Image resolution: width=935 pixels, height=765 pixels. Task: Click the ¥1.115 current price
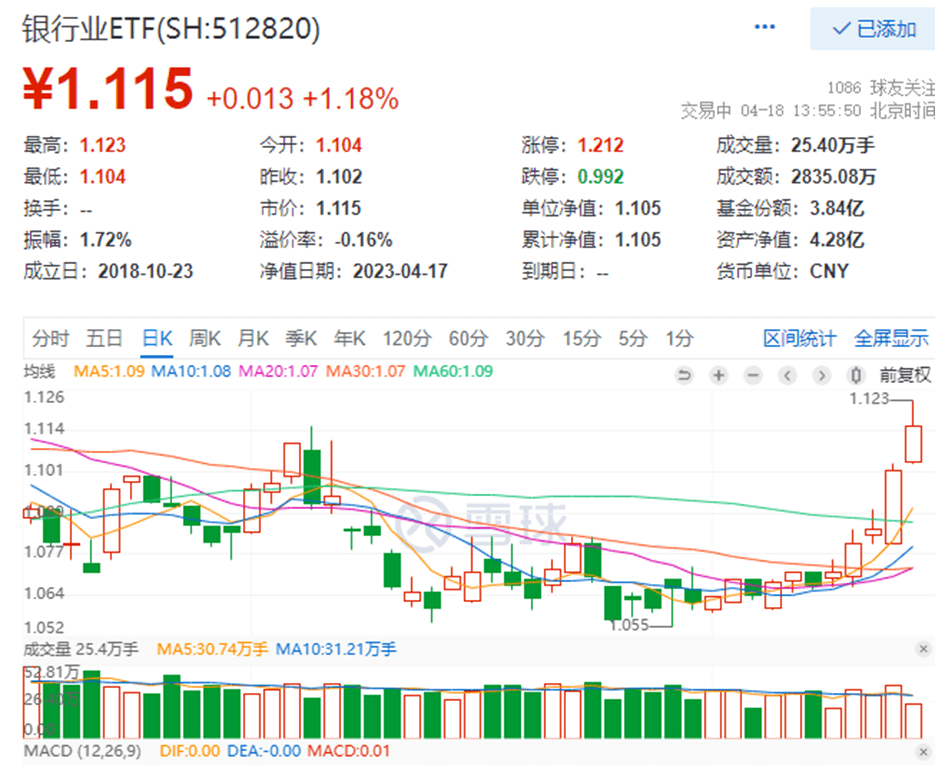108,89
